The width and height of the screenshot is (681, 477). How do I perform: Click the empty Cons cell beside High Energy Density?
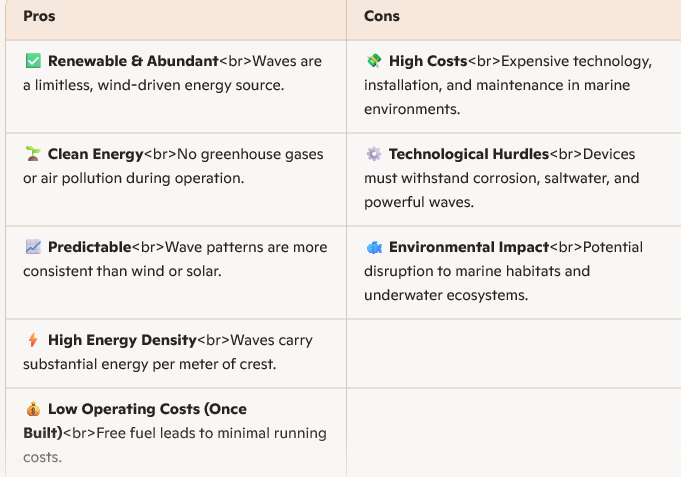(x=513, y=353)
